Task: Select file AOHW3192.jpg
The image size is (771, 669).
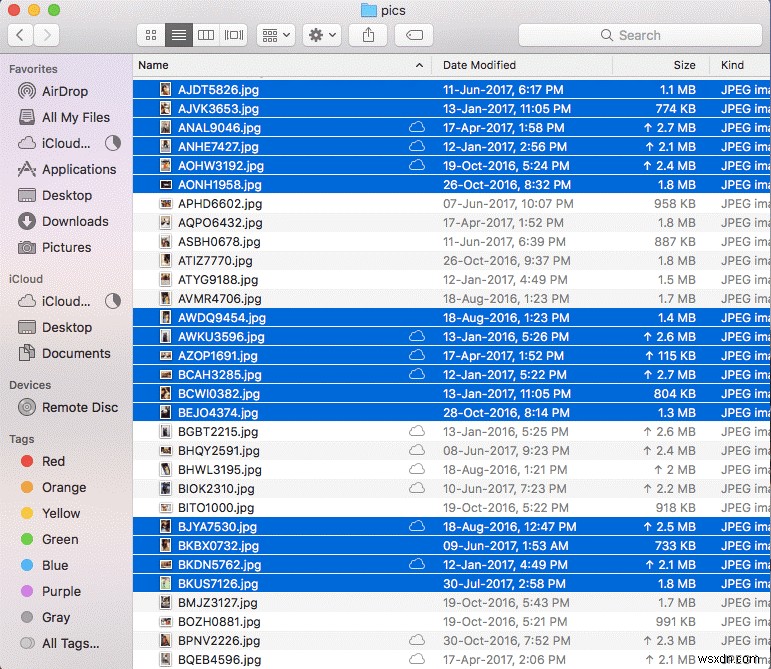Action: click(451, 166)
